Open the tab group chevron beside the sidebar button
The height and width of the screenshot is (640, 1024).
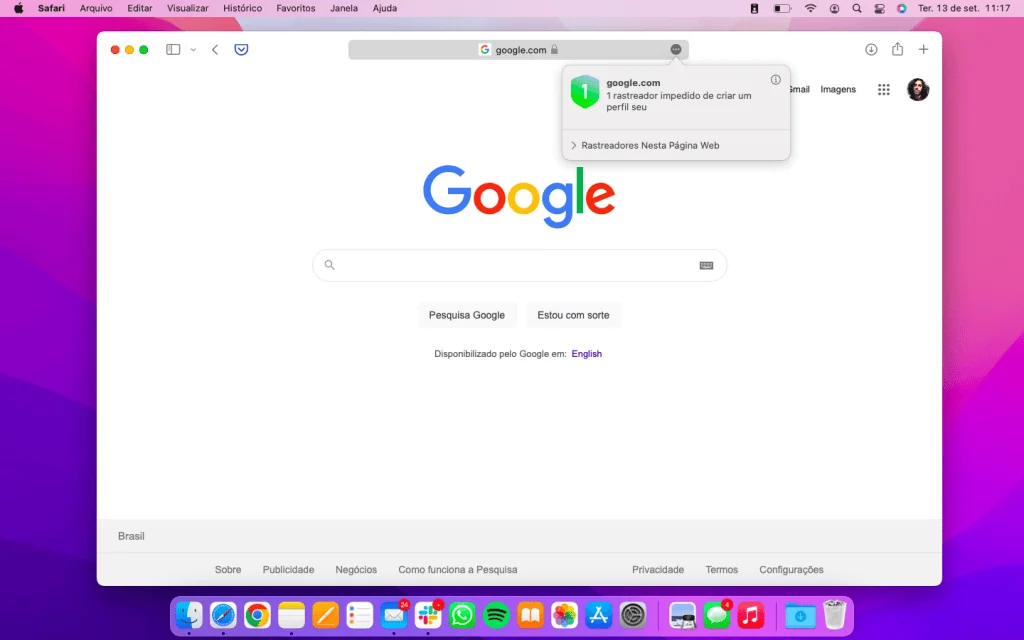click(193, 48)
